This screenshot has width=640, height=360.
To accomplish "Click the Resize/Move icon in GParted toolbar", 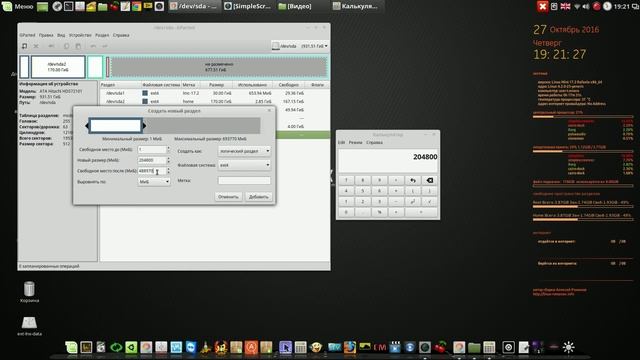I will click(51, 46).
